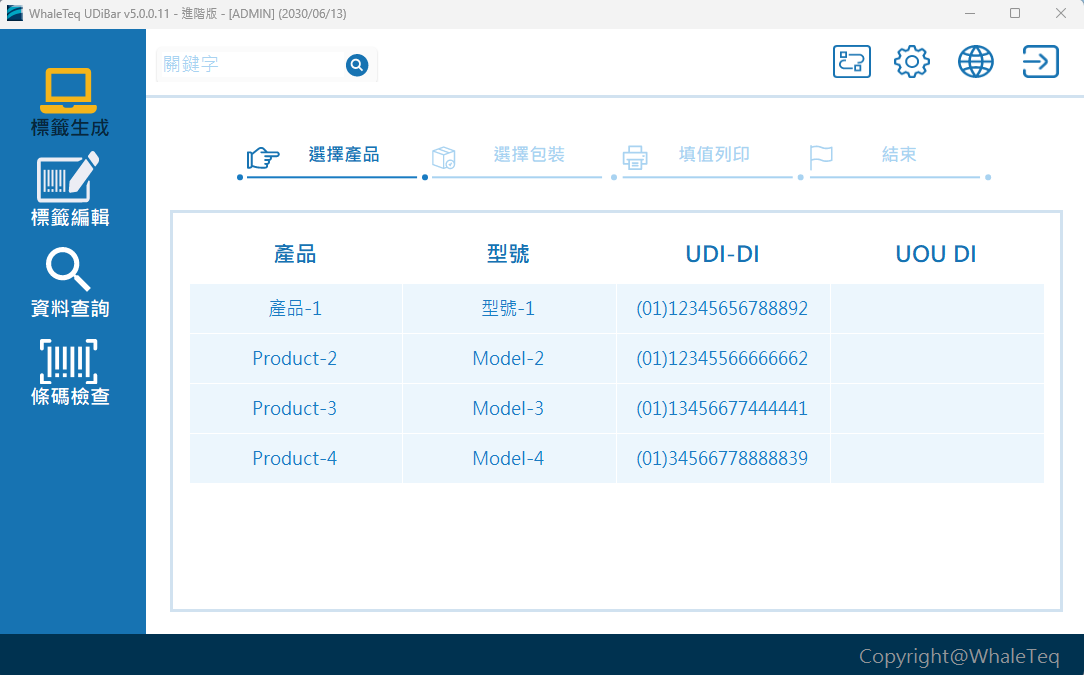
Task: Open 標籤編輯 label editing icon
Action: coord(68,177)
